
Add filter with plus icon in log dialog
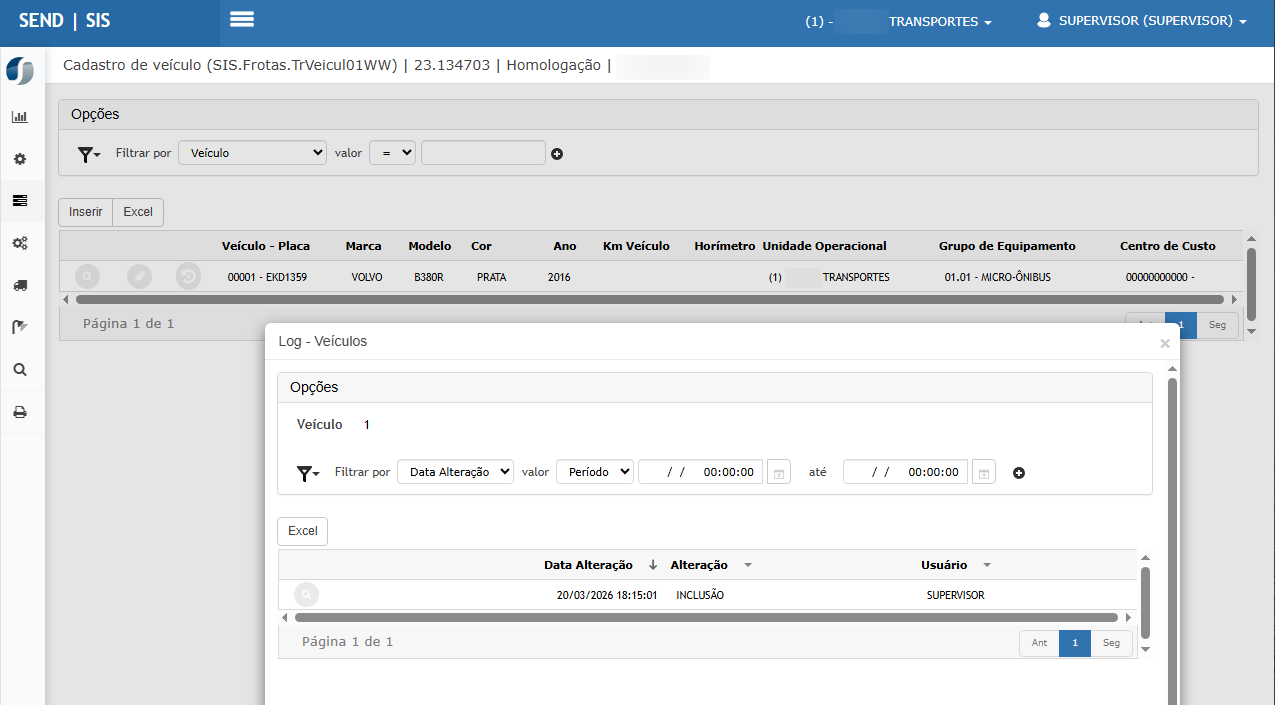pos(1019,473)
